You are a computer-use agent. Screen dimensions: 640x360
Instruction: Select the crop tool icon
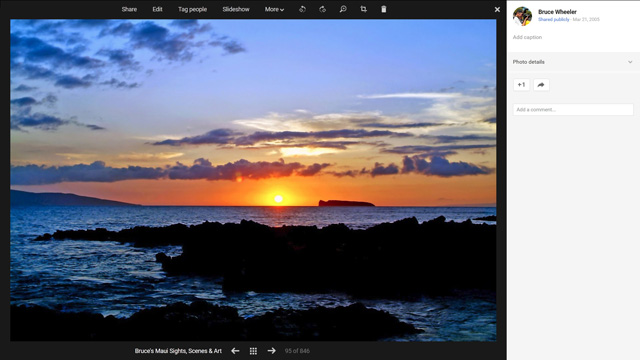click(x=363, y=9)
